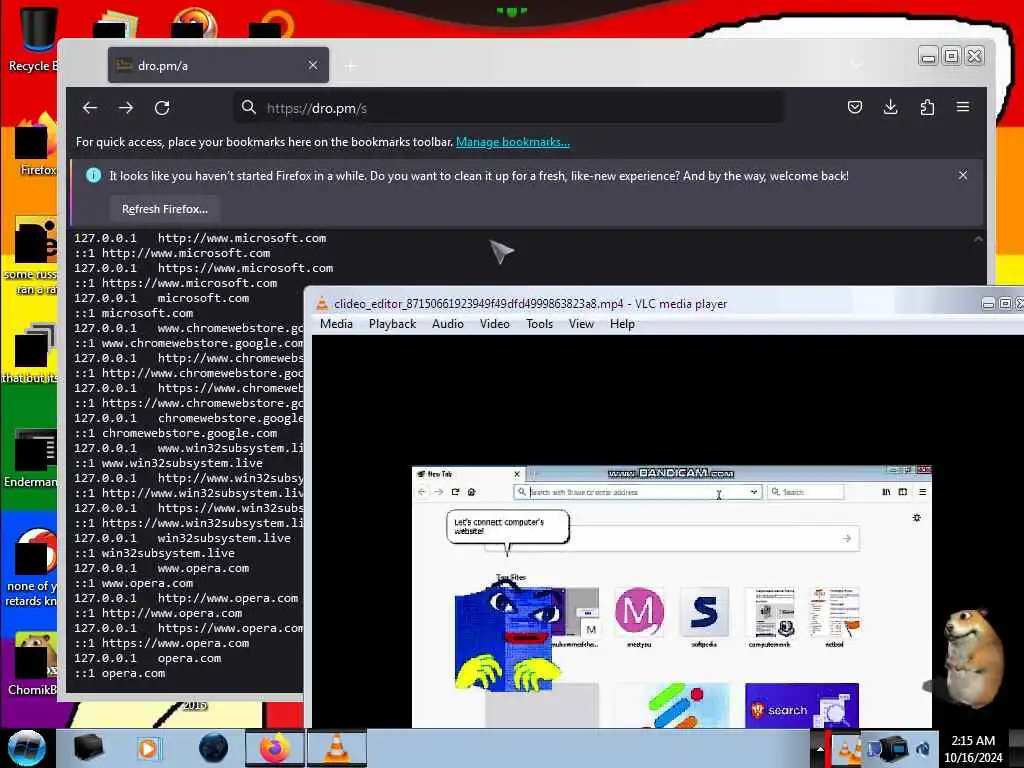1024x768 pixels.
Task: Click the taskbar clock showing 2:15 AM
Action: coord(973,749)
